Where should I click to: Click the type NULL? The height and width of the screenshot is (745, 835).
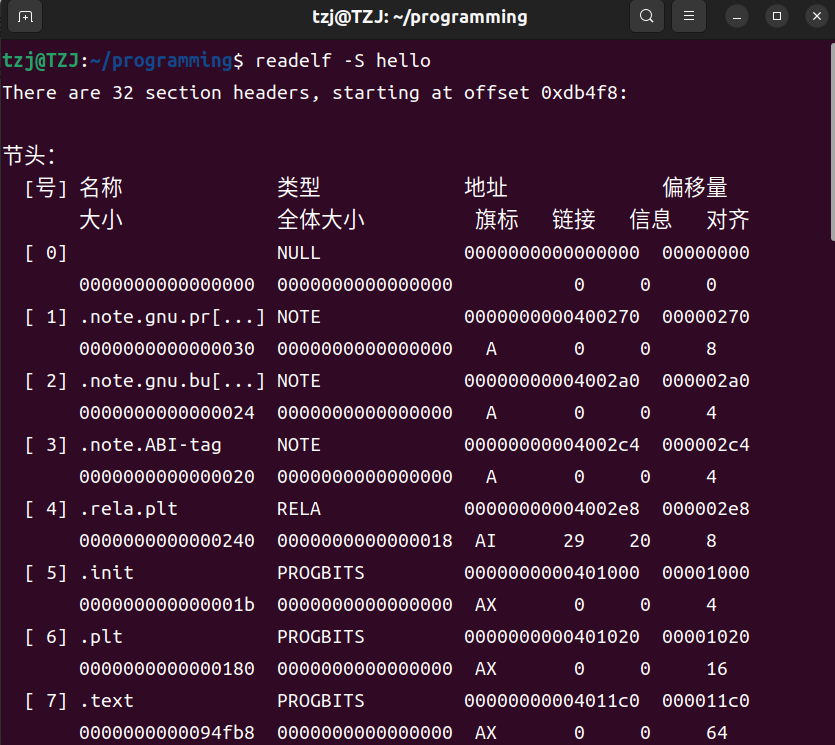click(299, 253)
